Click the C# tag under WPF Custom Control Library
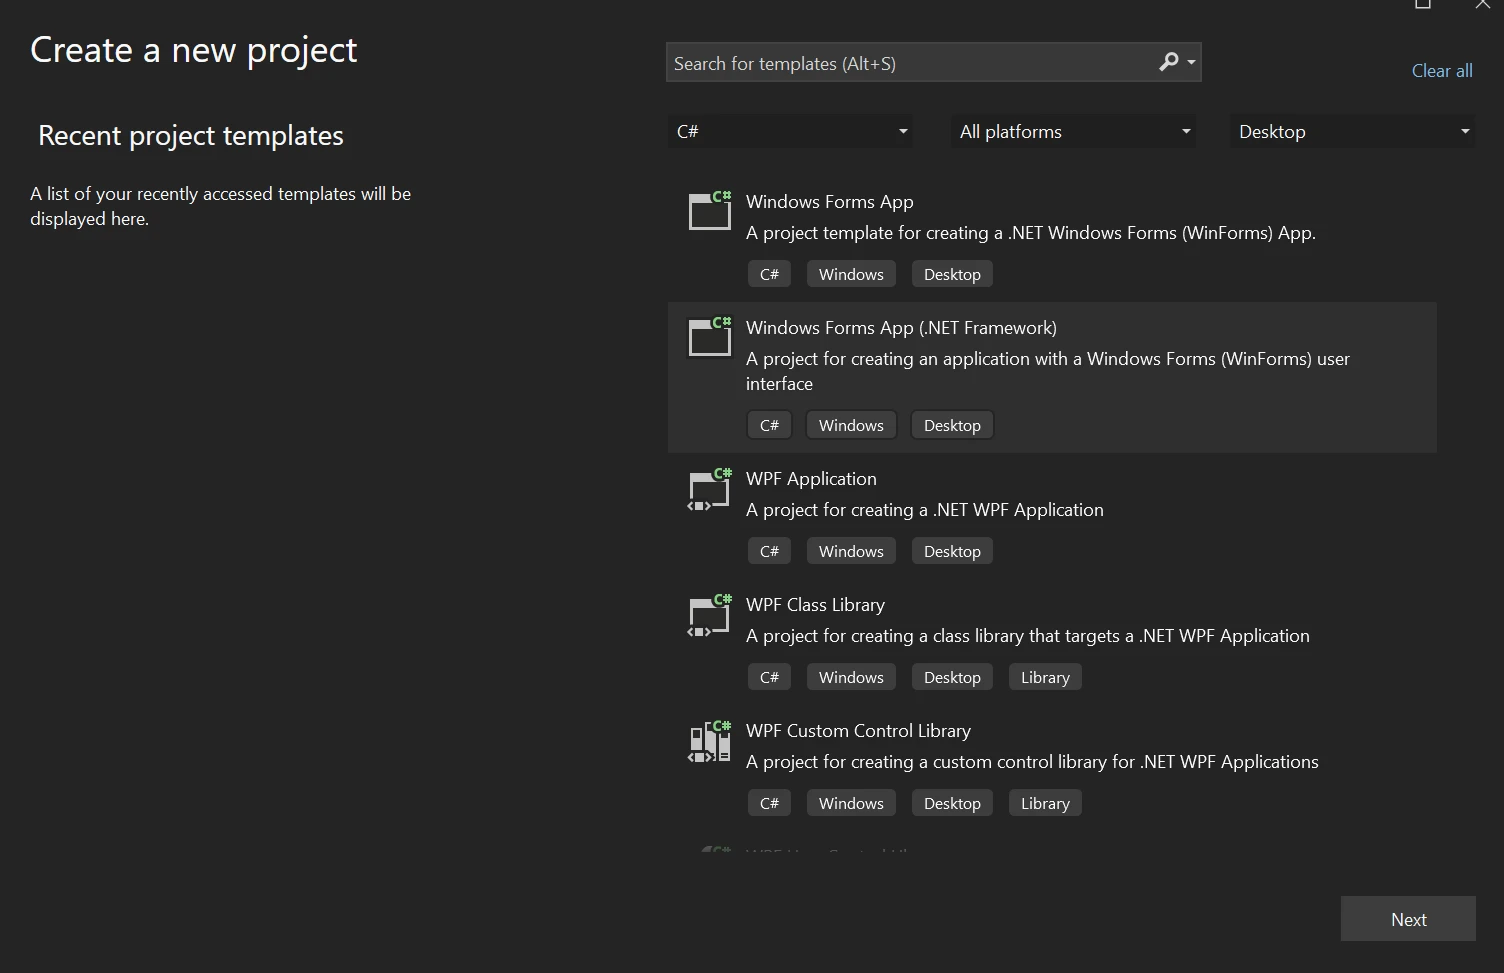This screenshot has height=973, width=1504. pos(769,803)
